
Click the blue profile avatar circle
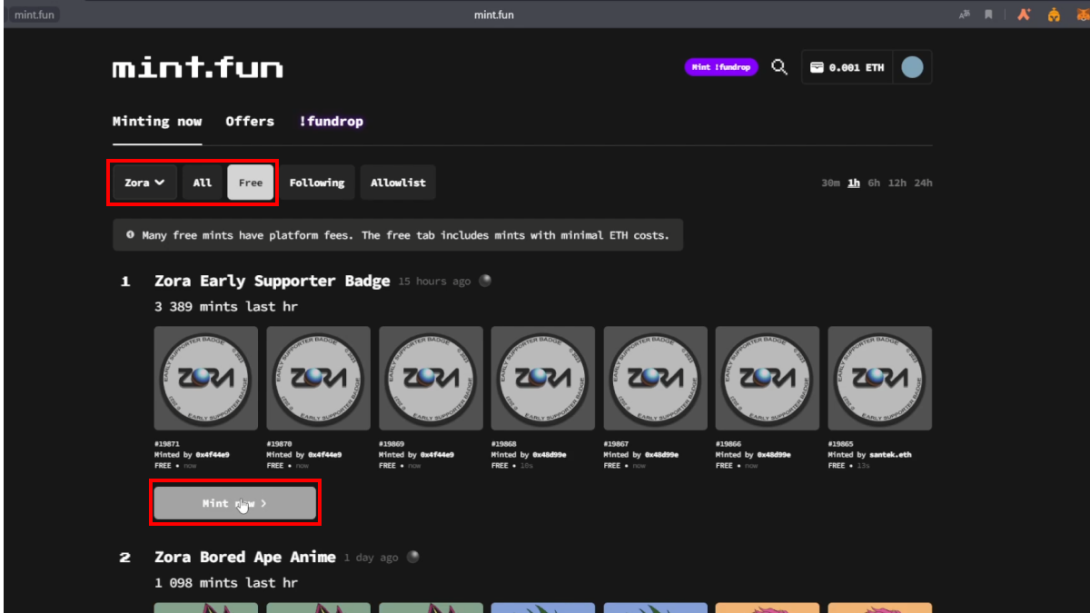click(912, 67)
